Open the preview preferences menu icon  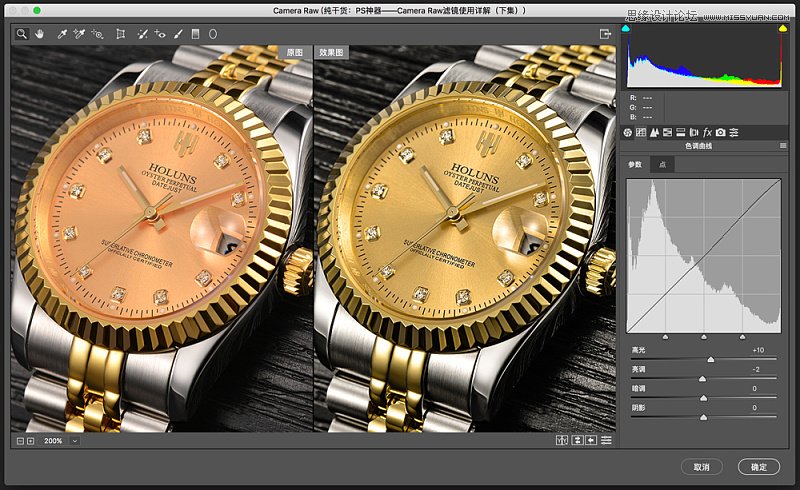coord(606,440)
